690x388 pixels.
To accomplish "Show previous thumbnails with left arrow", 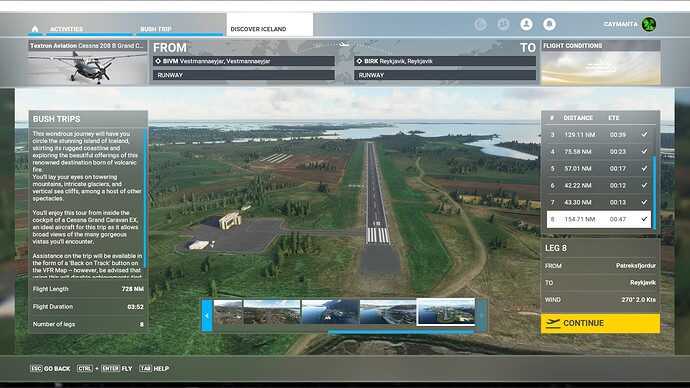I will (x=207, y=315).
